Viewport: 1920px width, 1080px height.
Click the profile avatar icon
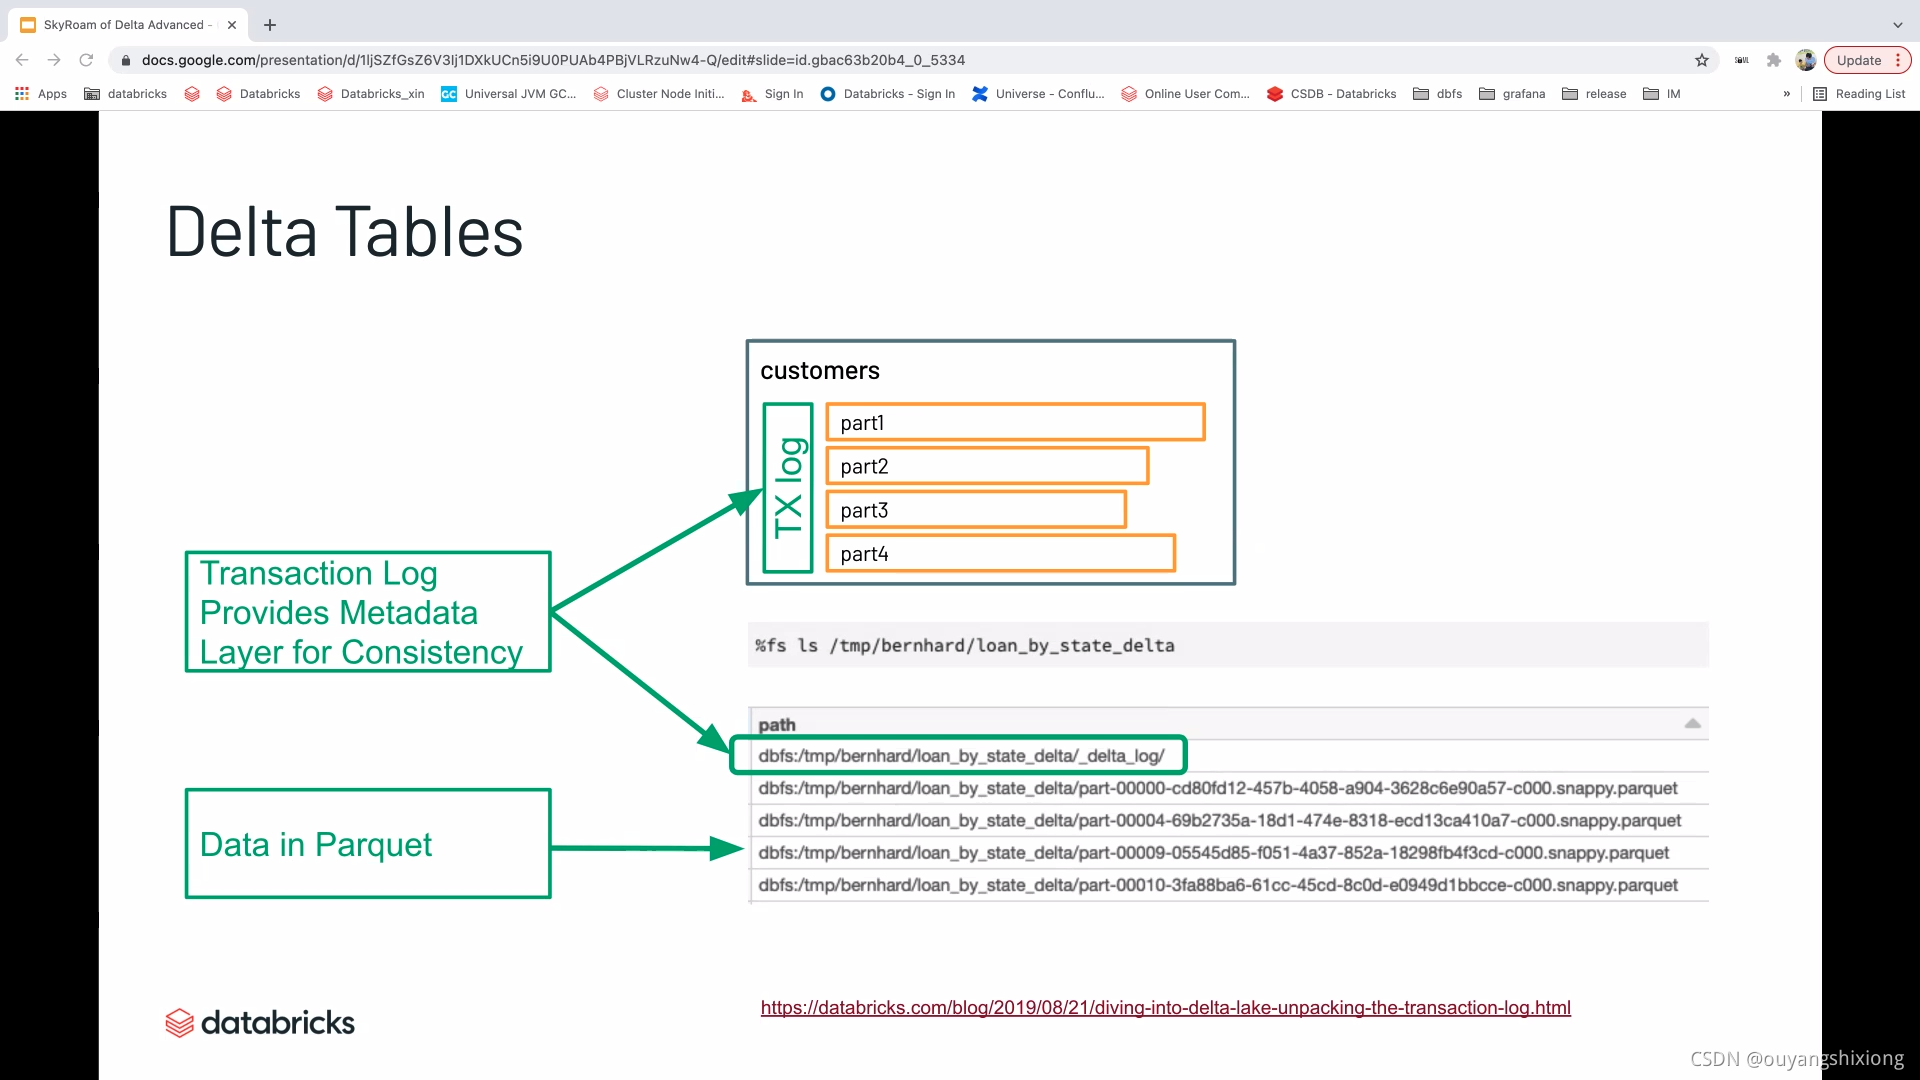(x=1805, y=60)
